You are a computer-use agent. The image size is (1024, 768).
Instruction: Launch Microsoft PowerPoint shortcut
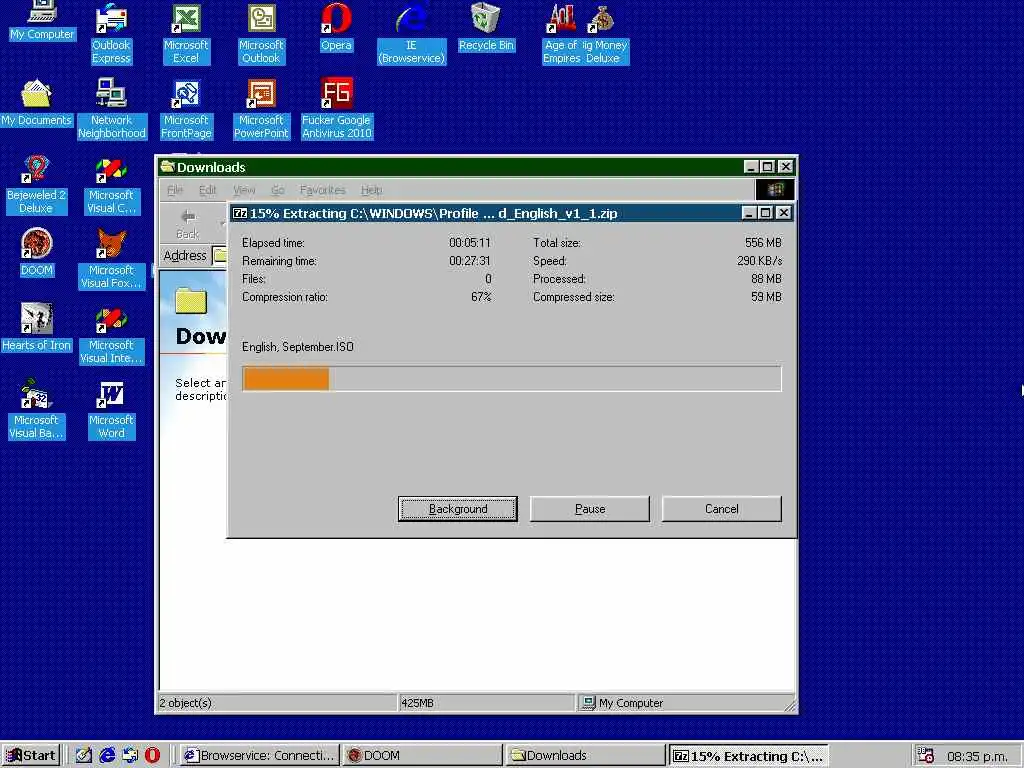click(x=261, y=108)
